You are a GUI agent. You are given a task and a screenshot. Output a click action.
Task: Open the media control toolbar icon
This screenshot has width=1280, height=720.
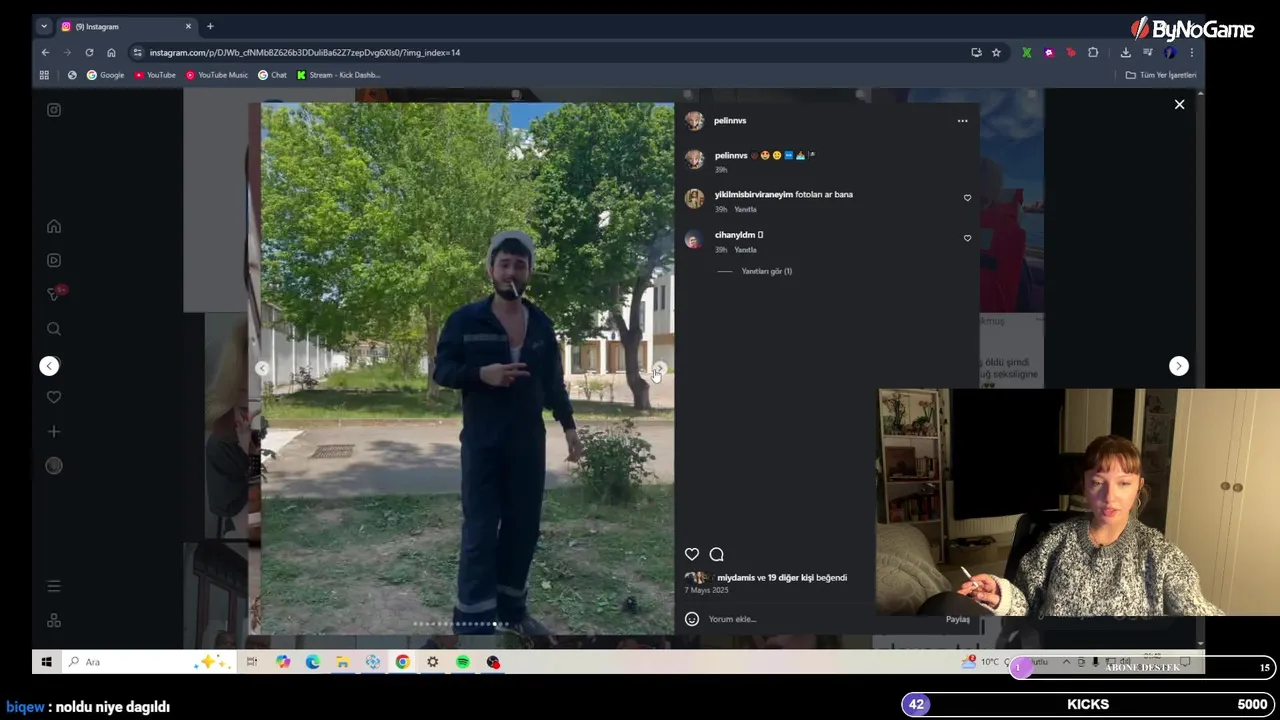(x=1147, y=52)
